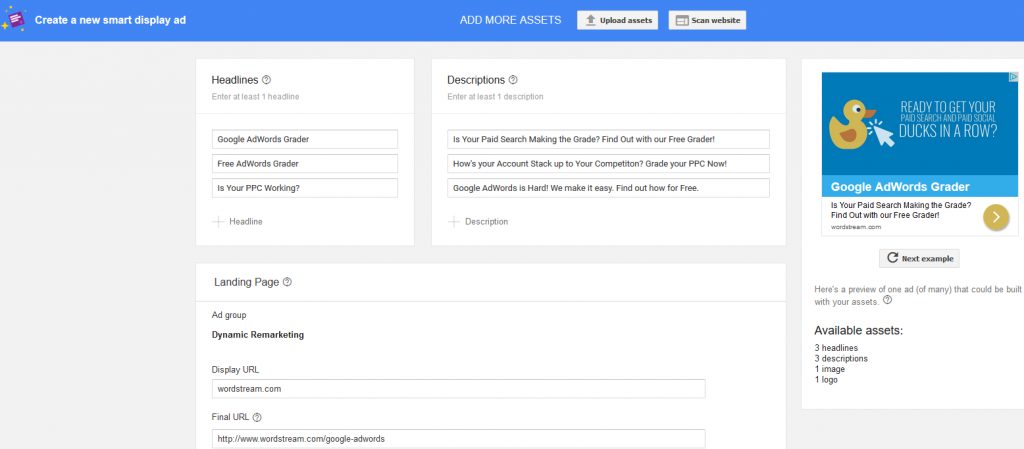Click 'Create a new smart display ad' title
The height and width of the screenshot is (449, 1024).
point(110,20)
